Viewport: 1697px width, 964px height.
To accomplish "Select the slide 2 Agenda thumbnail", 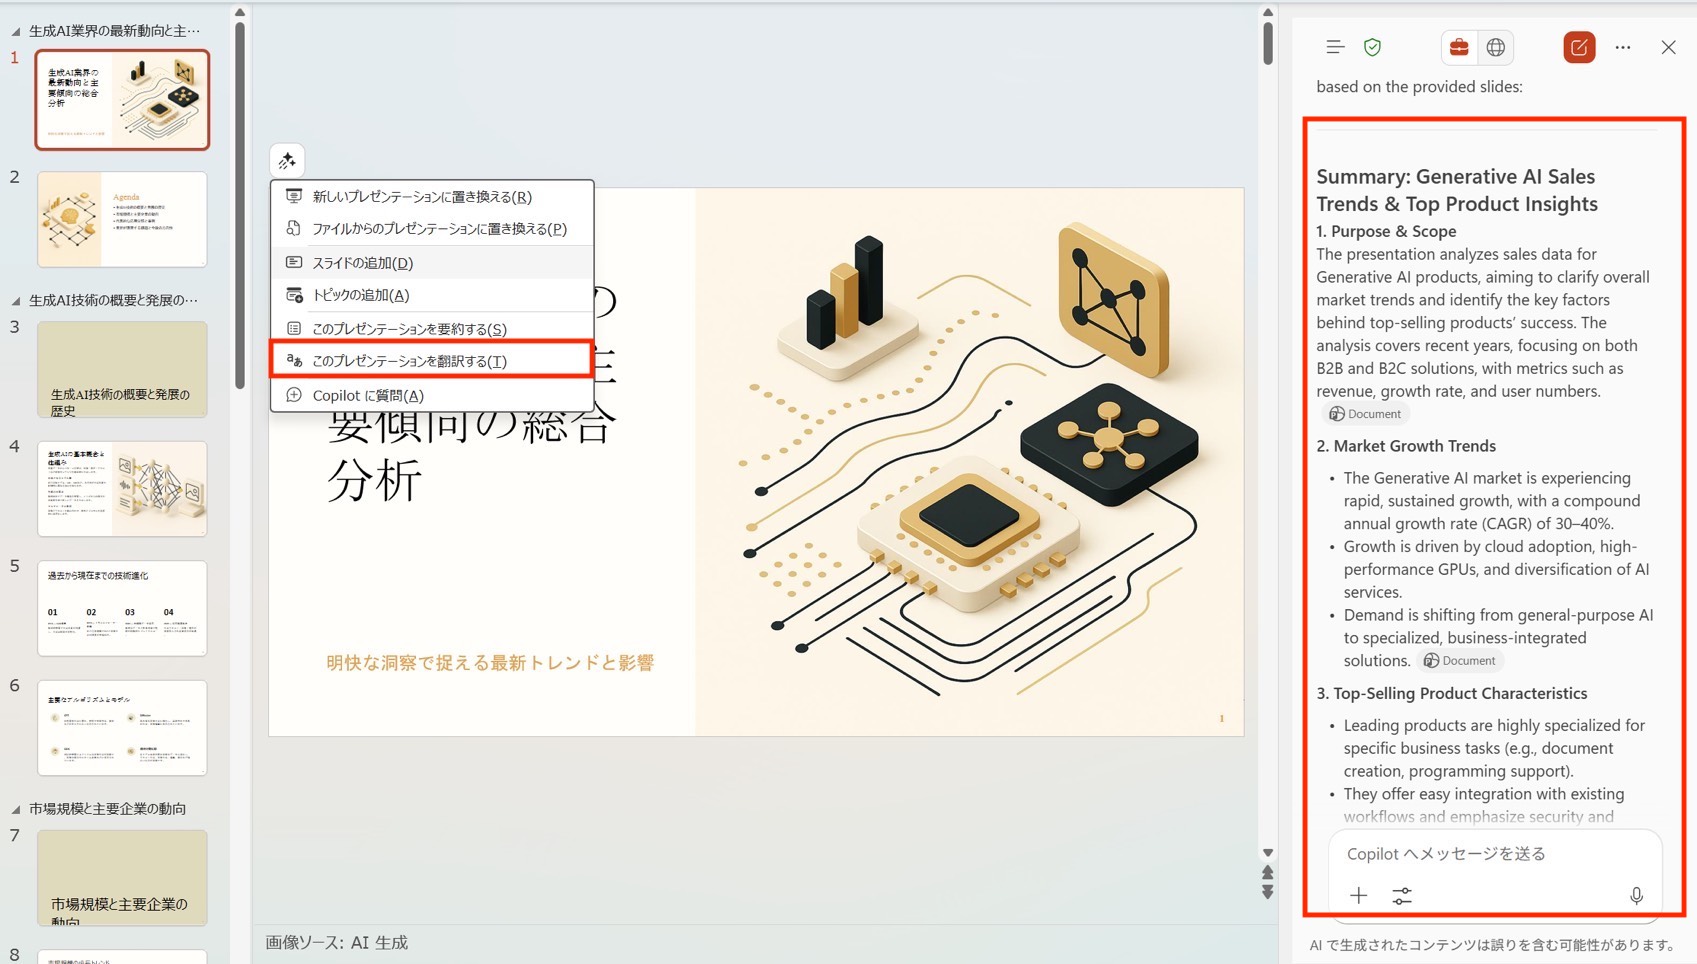I will pyautogui.click(x=122, y=219).
